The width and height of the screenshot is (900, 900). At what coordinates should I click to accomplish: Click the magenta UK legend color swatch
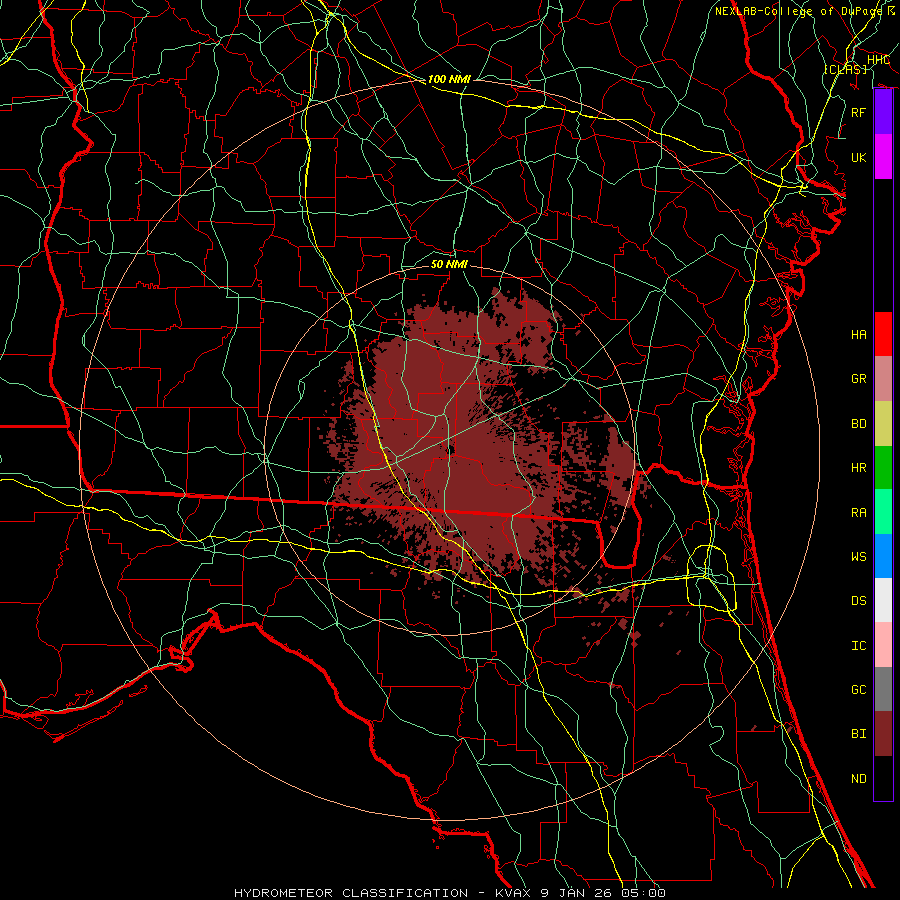[x=883, y=157]
